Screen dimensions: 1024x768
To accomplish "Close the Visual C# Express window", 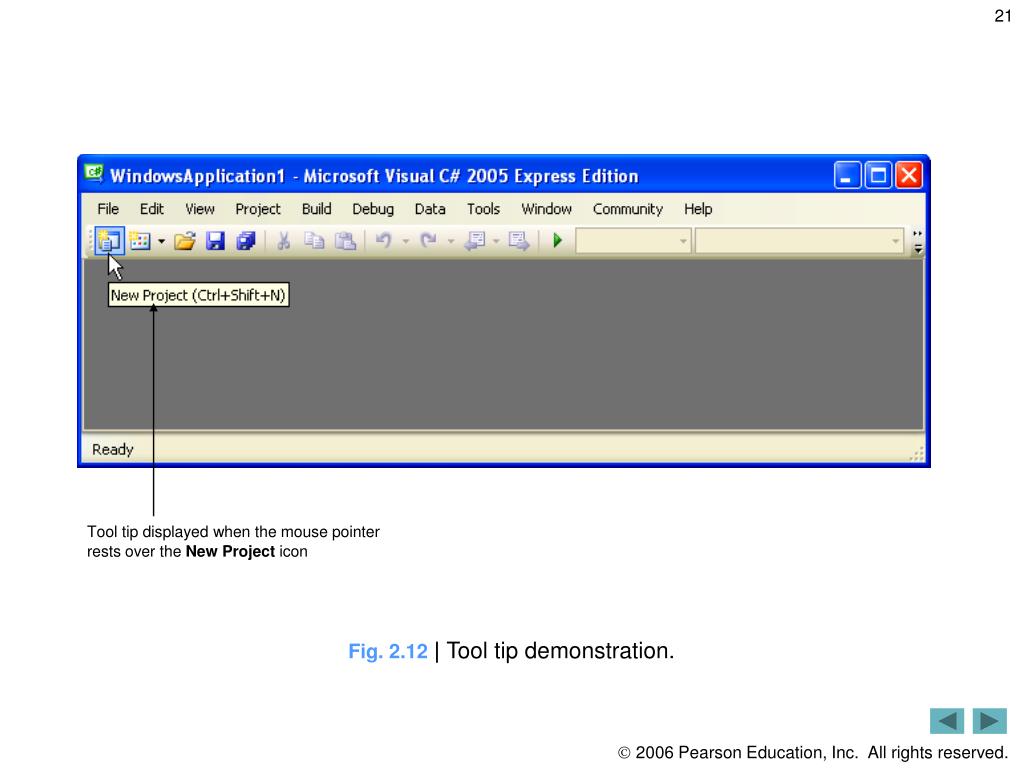I will tap(909, 175).
